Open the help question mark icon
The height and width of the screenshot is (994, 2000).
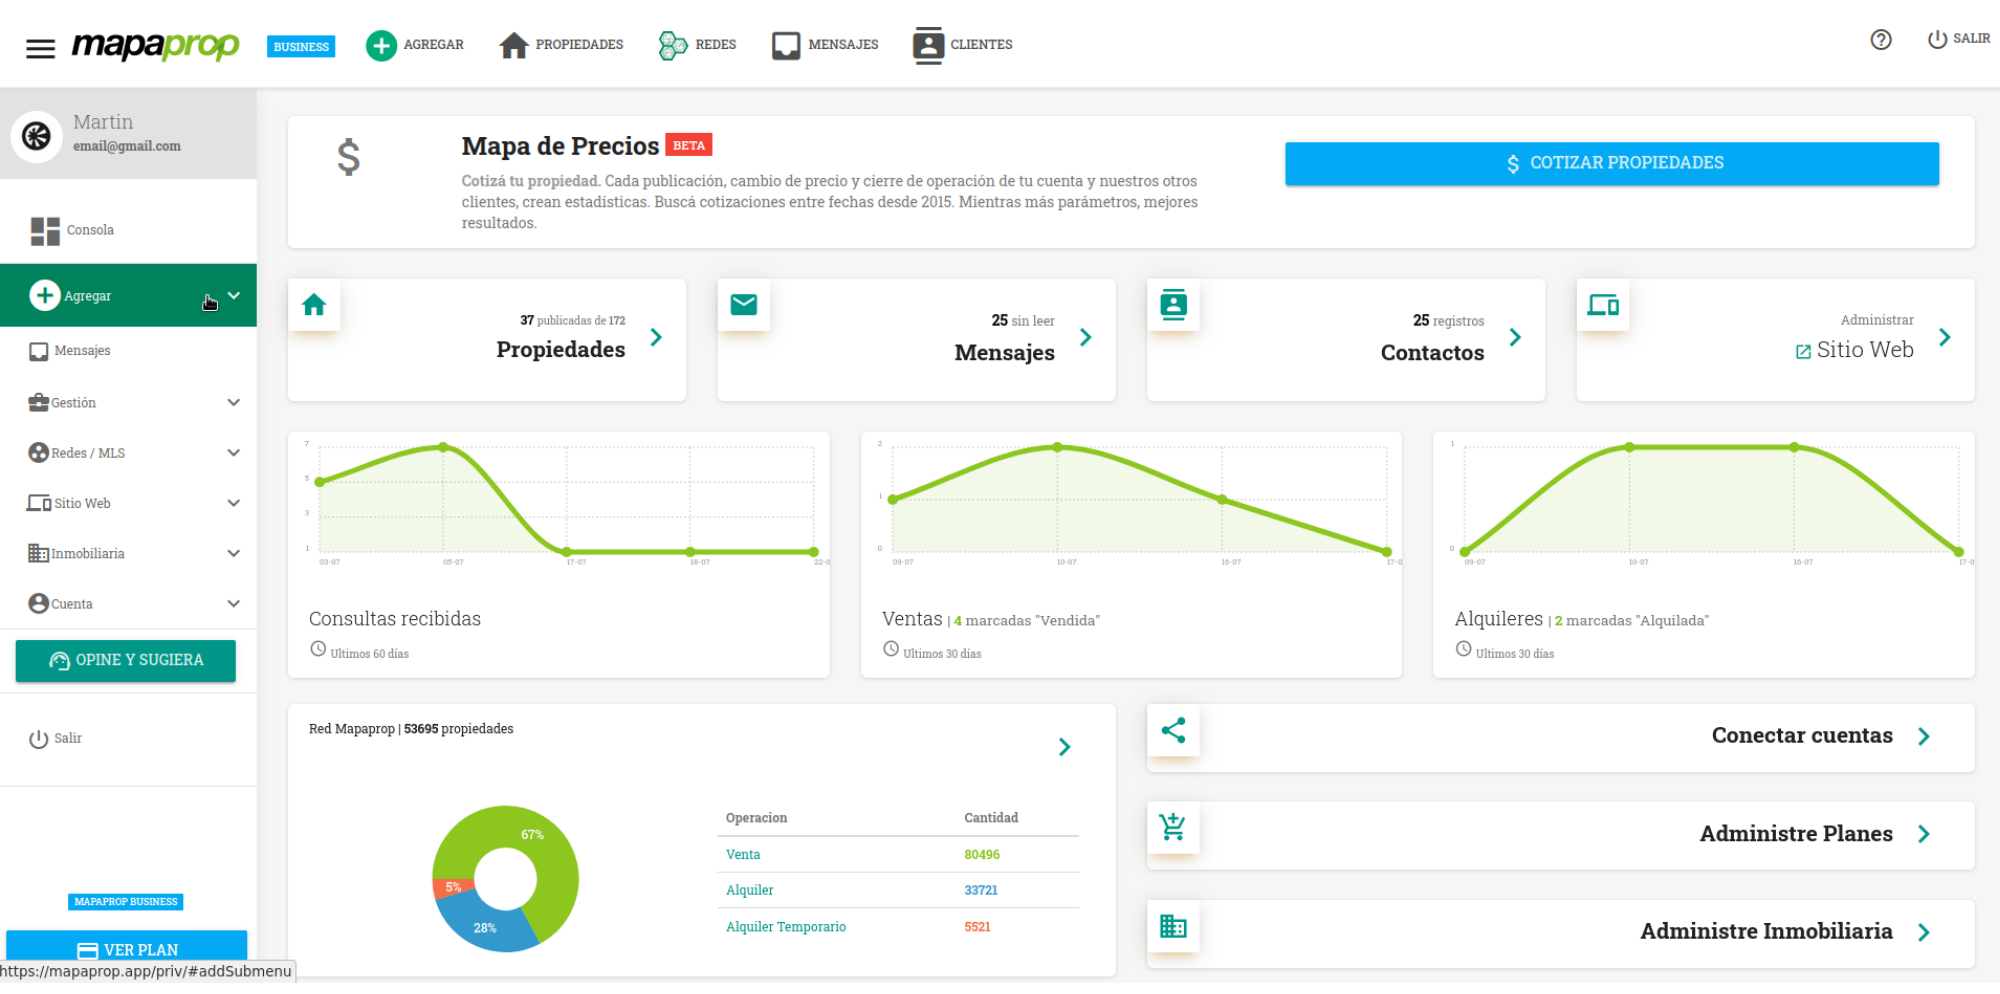point(1881,39)
